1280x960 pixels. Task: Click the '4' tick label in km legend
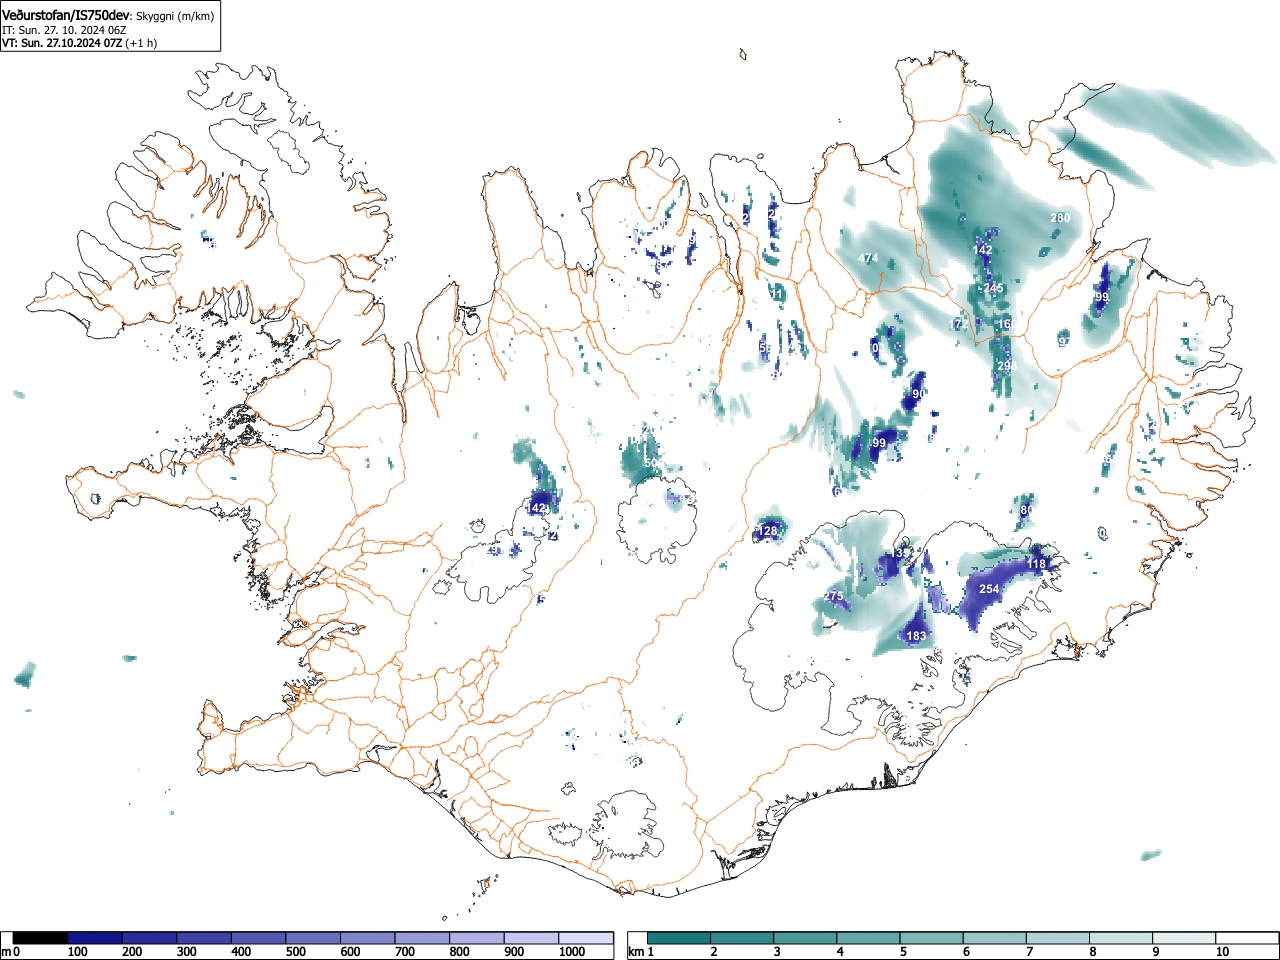840,952
